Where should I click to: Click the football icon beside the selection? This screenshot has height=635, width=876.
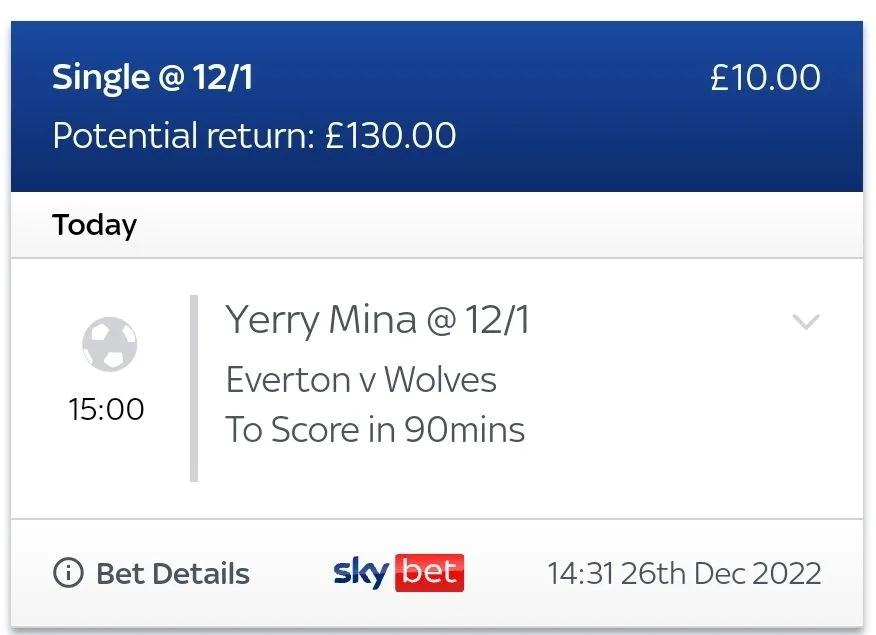109,345
